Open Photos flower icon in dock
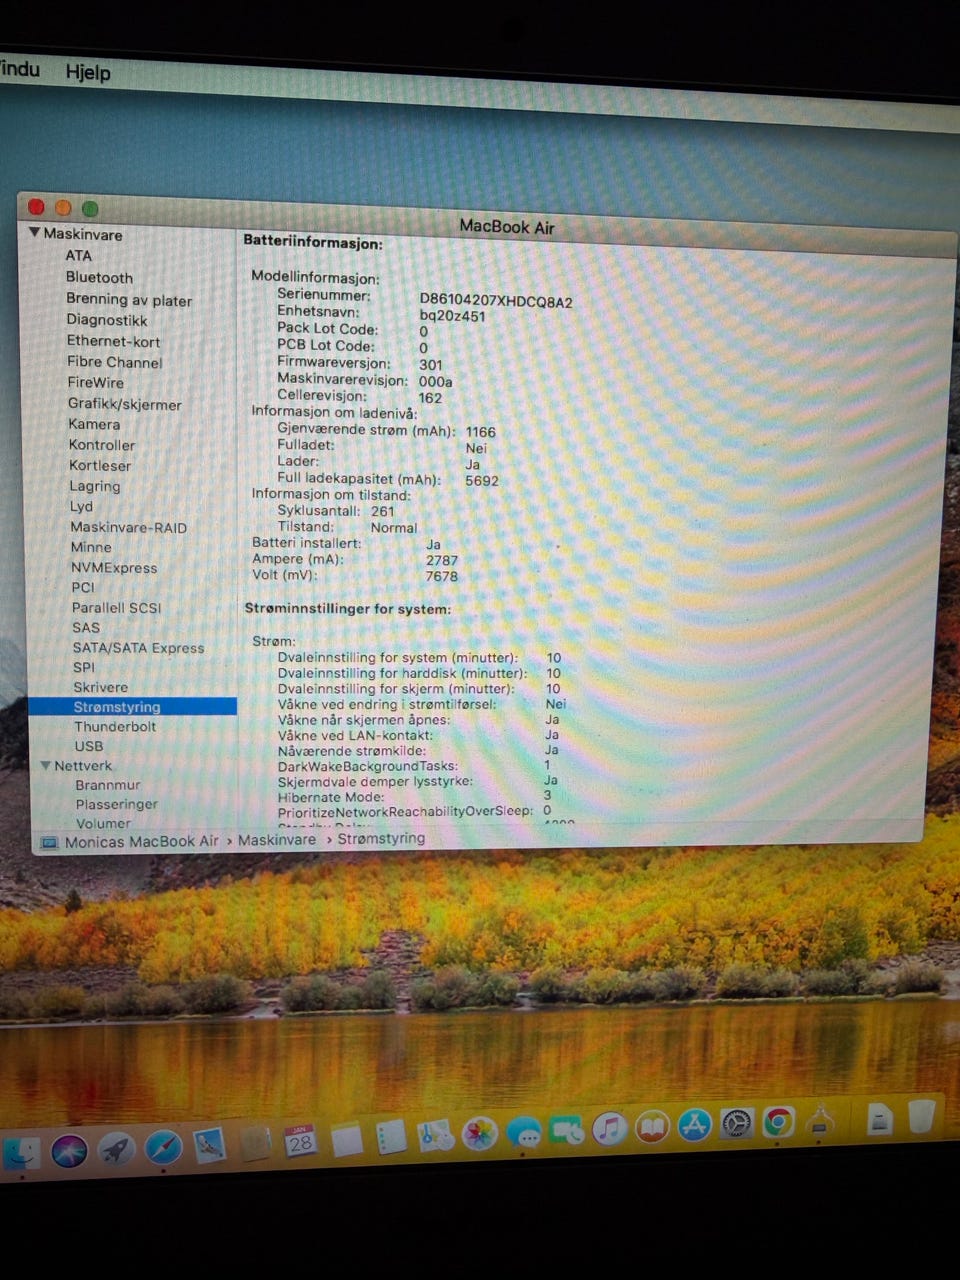960x1280 pixels. pyautogui.click(x=480, y=1133)
